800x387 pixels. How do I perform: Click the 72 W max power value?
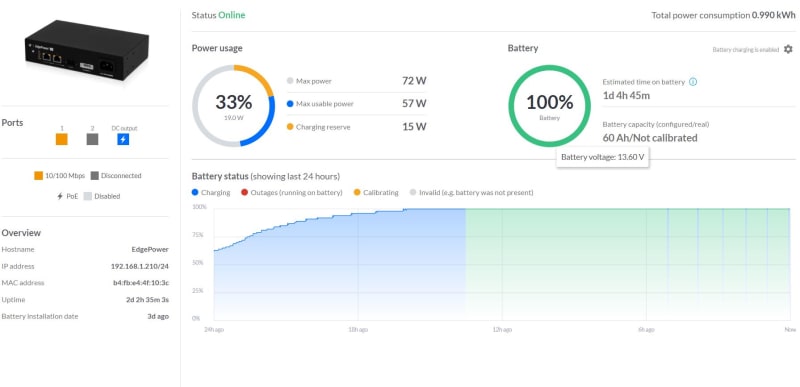click(x=414, y=81)
